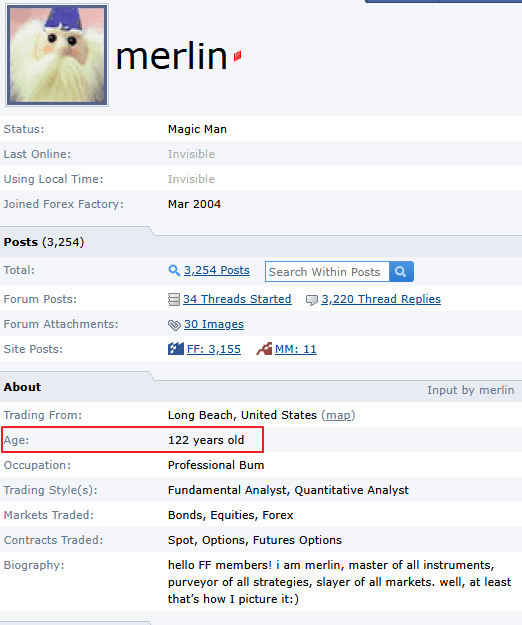
Task: Click the magnifier icon before 3,254 Posts
Action: pos(174,270)
